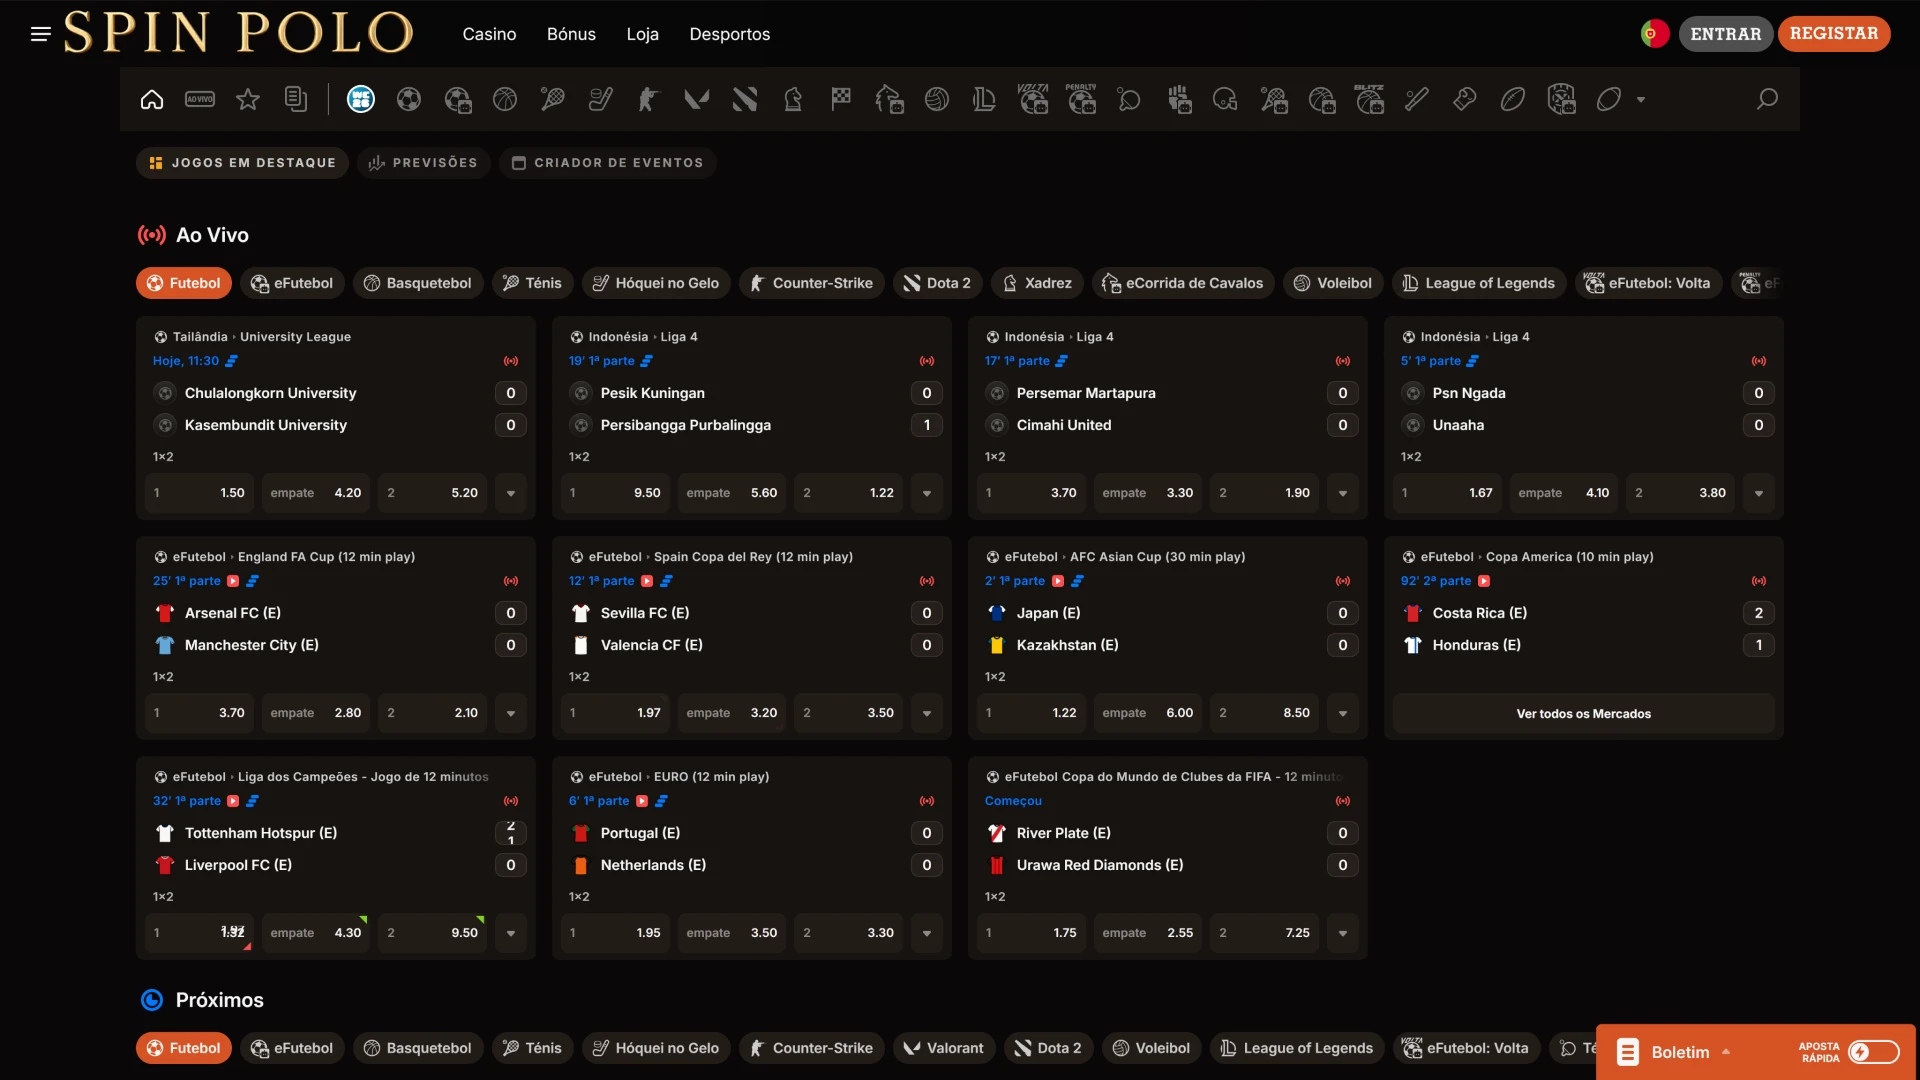The image size is (1920, 1080).
Task: Select the eBasketball Blitz icon in sports bar
Action: pos(1369,99)
